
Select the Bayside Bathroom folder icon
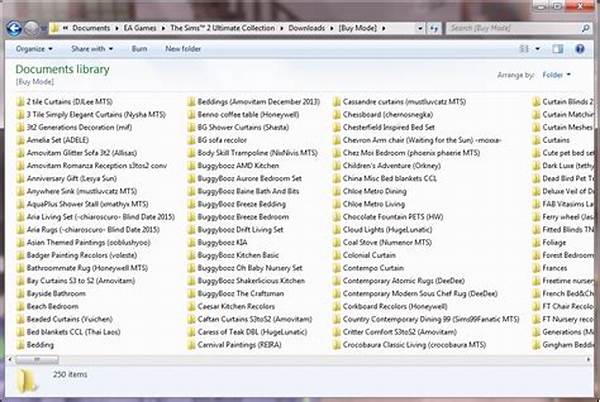pyautogui.click(x=20, y=294)
